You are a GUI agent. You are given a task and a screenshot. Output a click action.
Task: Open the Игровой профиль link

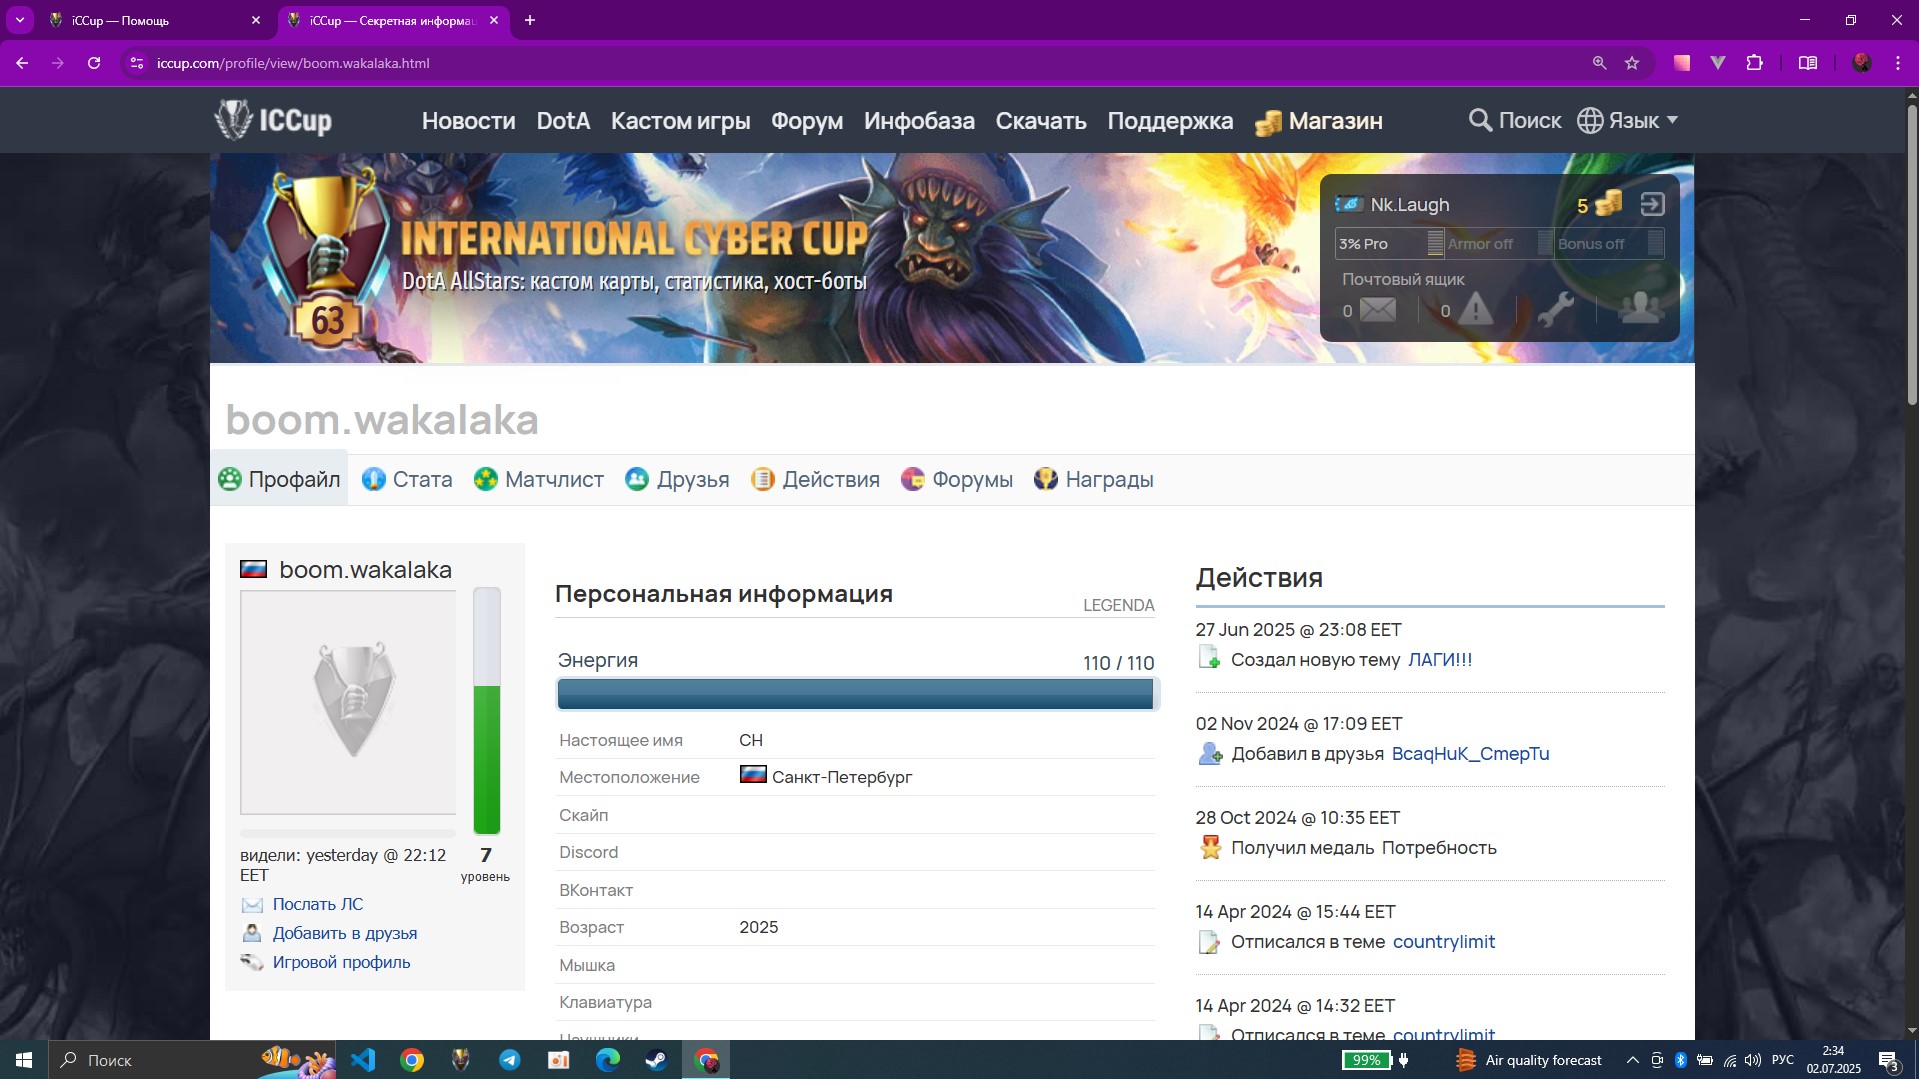coord(341,962)
